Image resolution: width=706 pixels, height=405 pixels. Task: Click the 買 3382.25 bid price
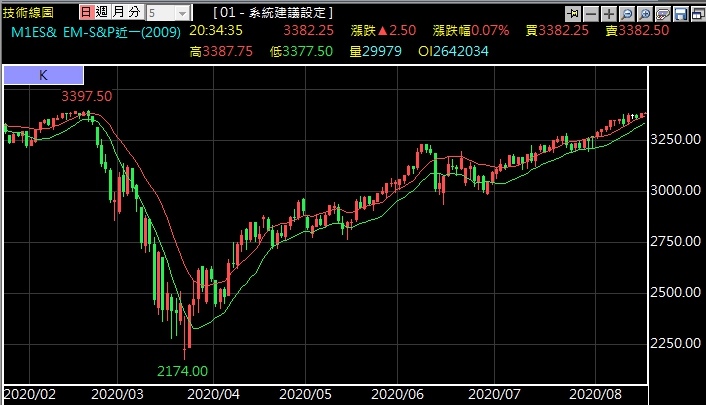click(557, 31)
